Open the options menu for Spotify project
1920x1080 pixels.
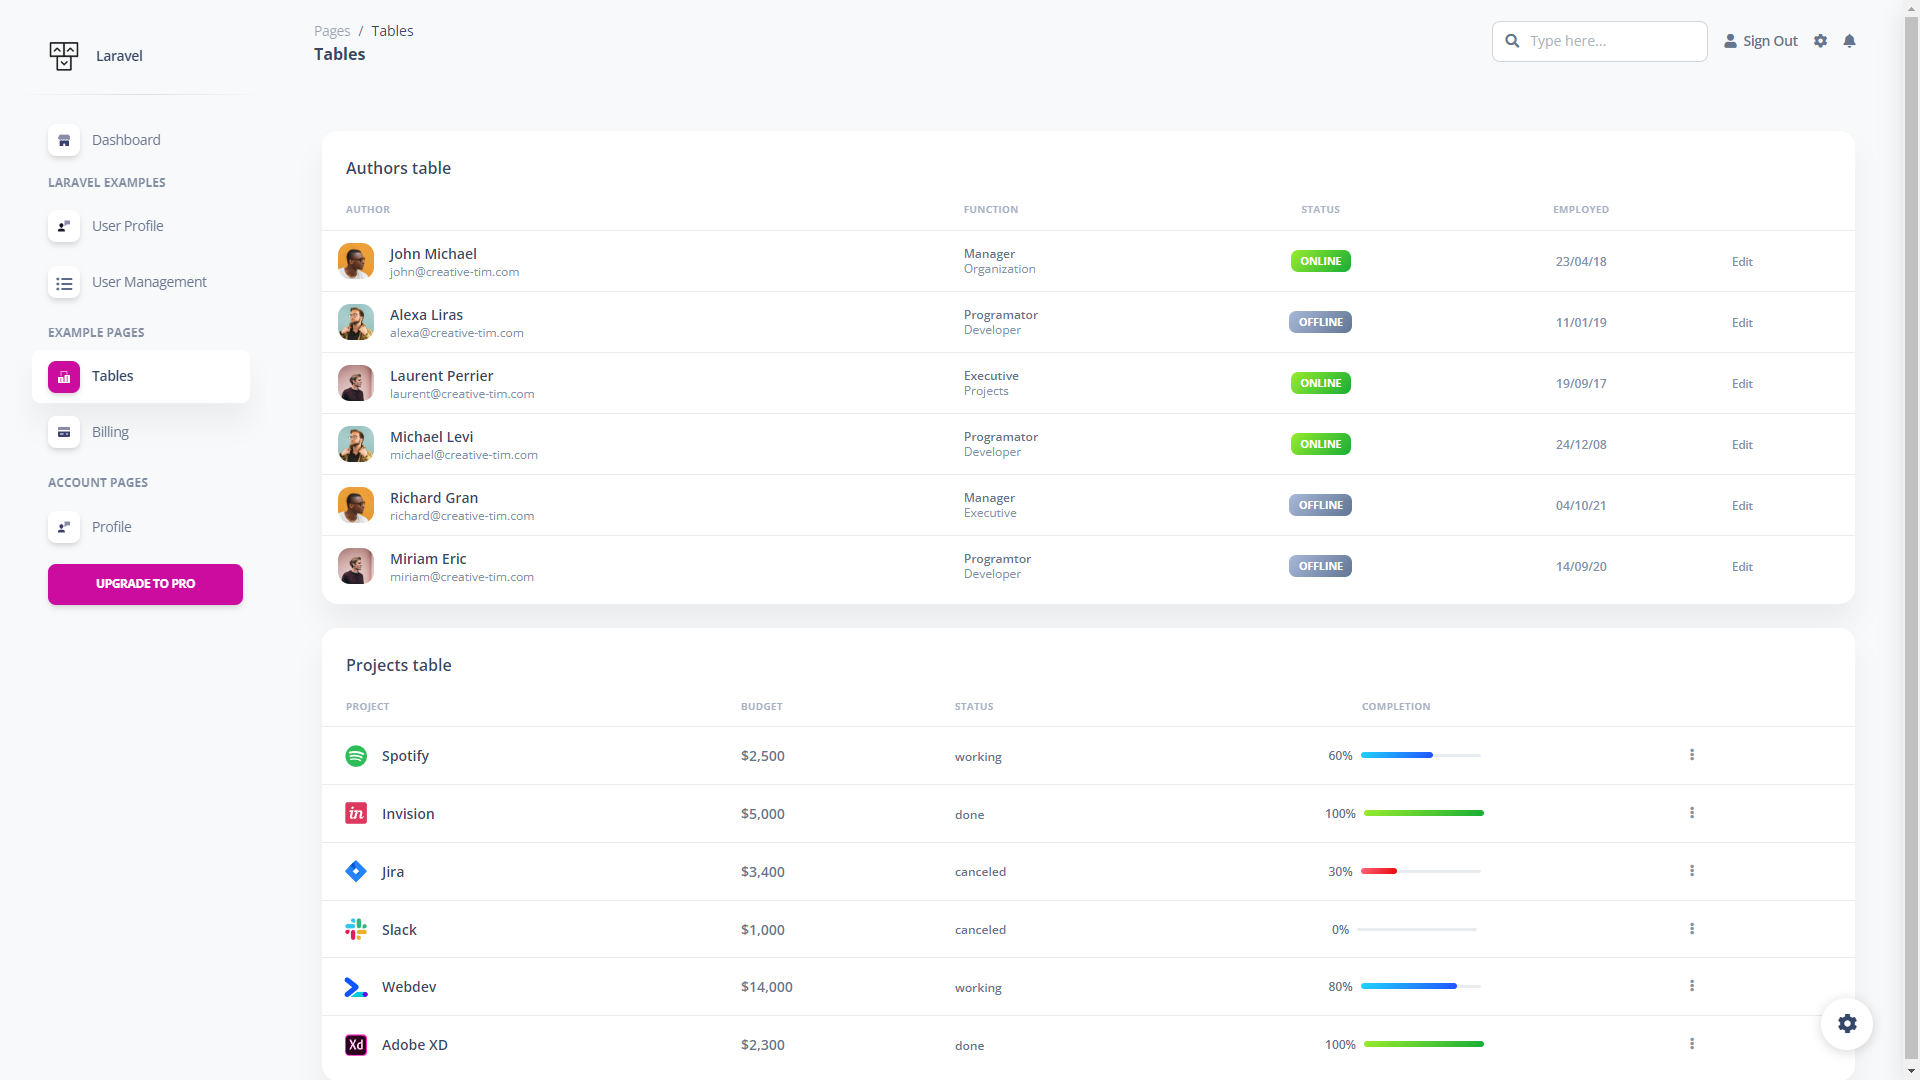click(1692, 755)
